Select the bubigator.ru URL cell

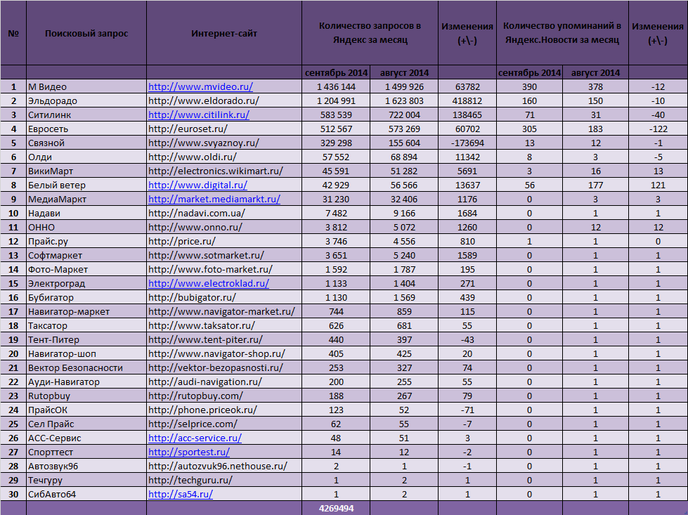(x=224, y=297)
